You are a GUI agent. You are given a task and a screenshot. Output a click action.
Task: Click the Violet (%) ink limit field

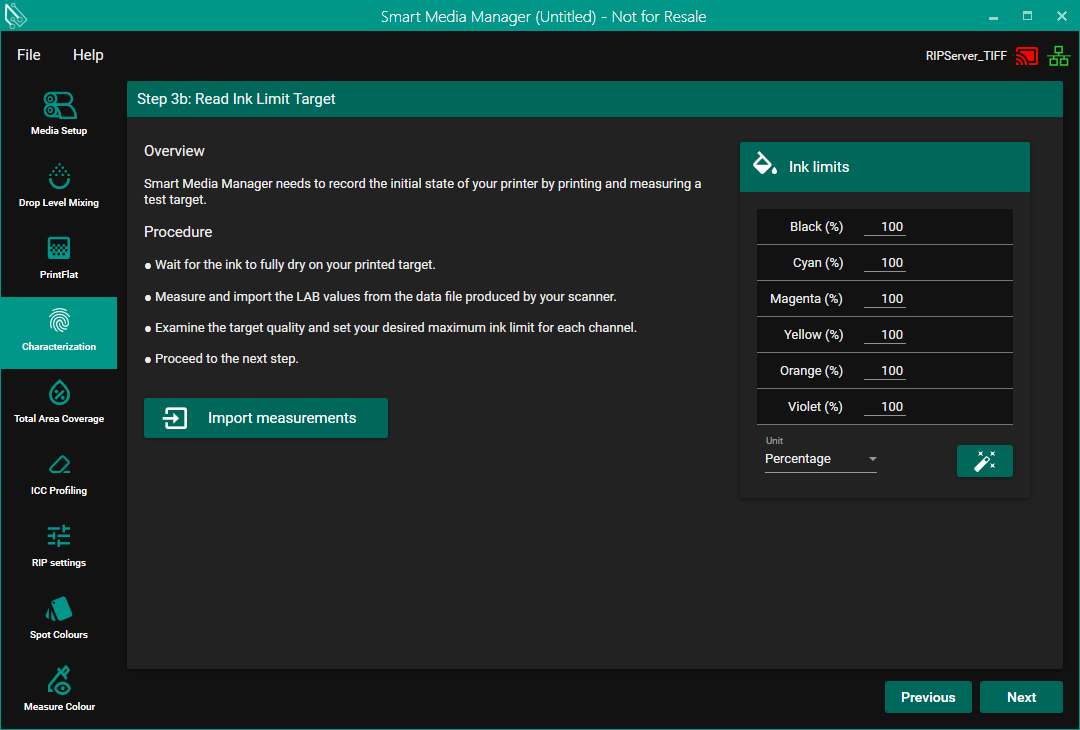point(885,407)
